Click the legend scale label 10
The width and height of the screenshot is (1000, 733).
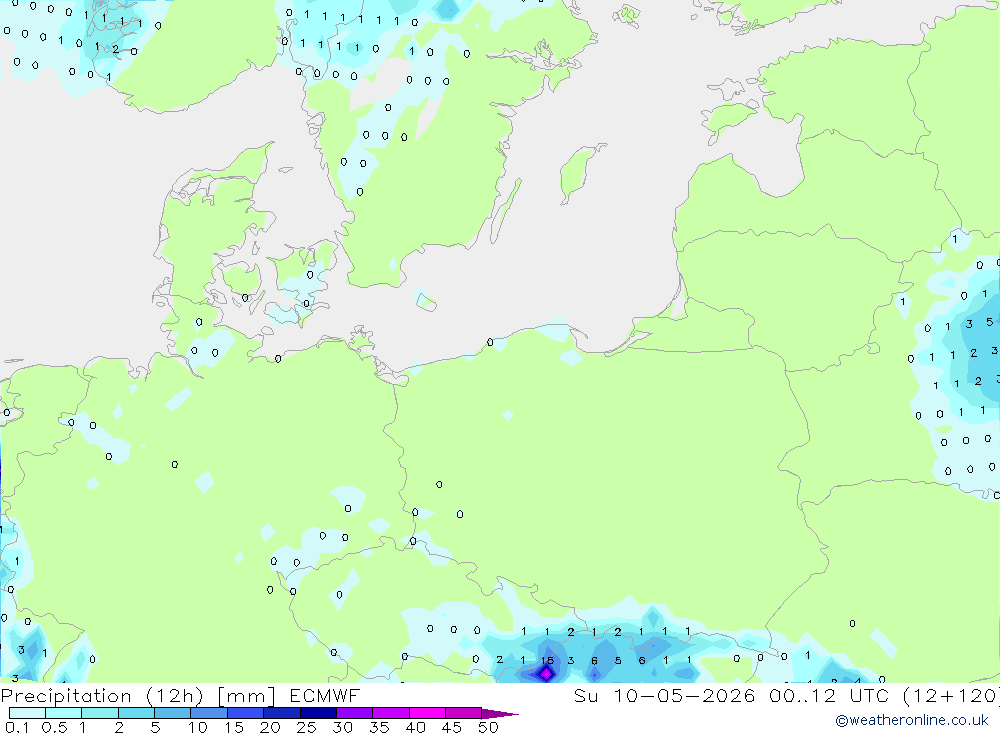coord(198,727)
